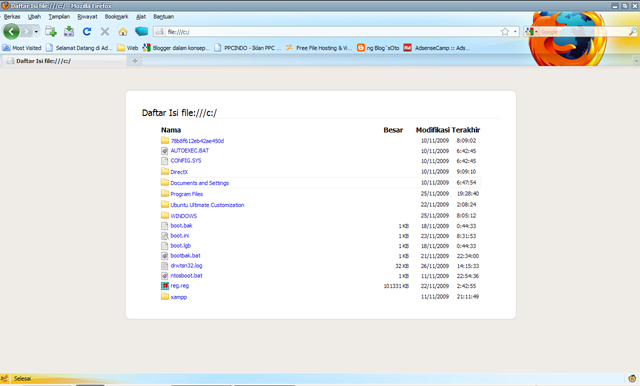Open the Documents and Settings folder
This screenshot has width=640, height=386.
coord(200,183)
